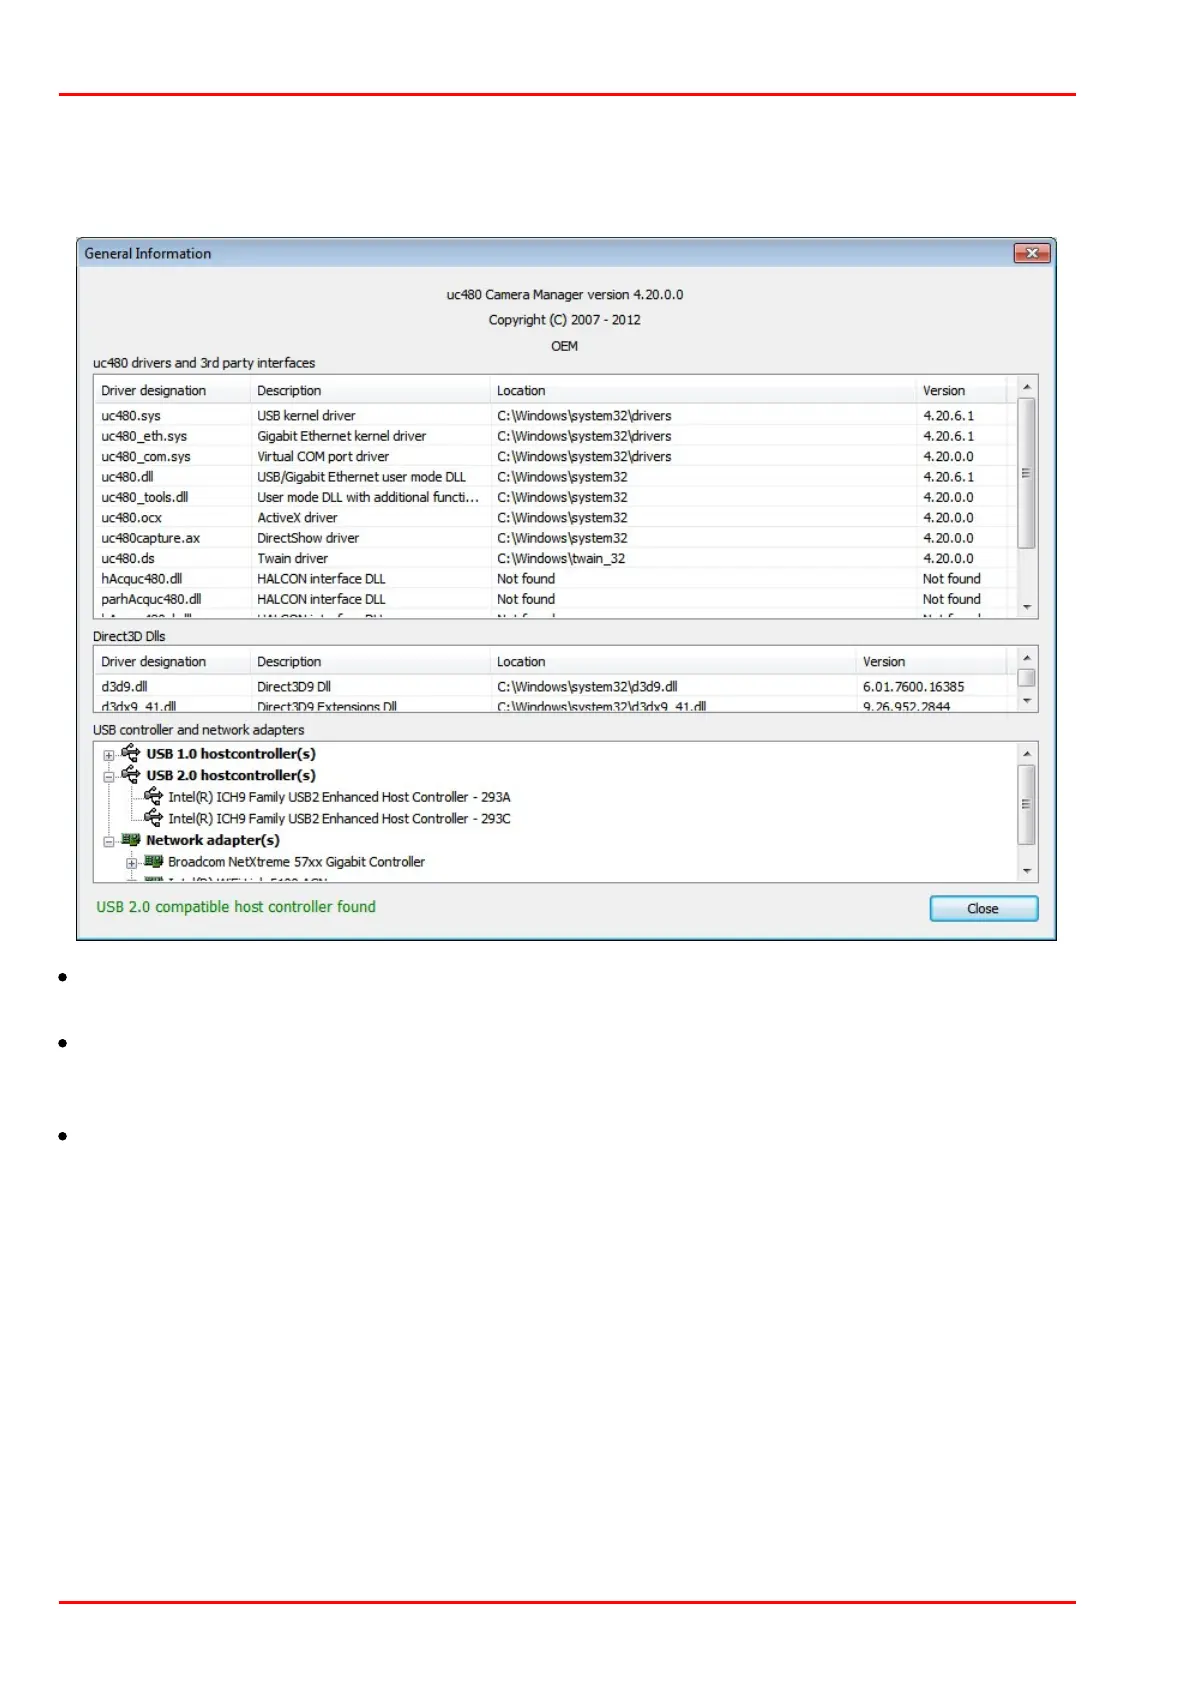Click the C:\Windows\twain_32 location cell
Screen dimensions: 1190x1684
click(x=561, y=558)
